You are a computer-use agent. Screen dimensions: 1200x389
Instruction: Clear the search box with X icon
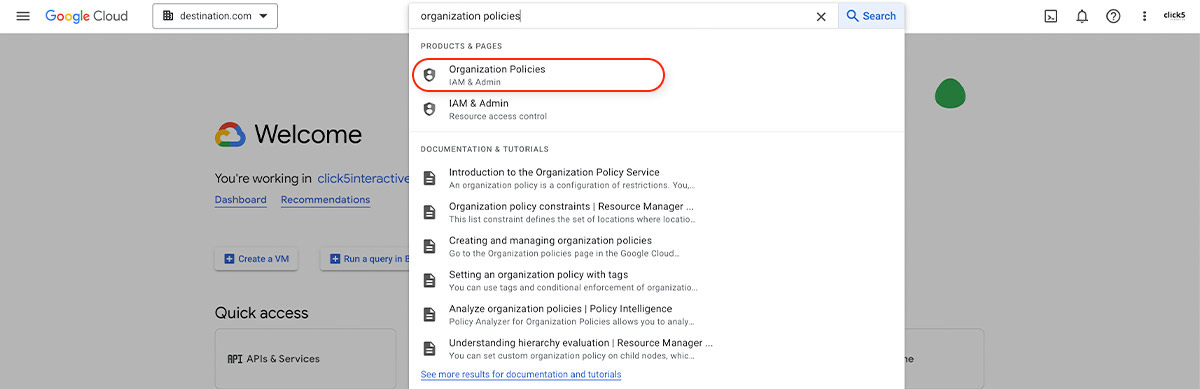[x=821, y=16]
